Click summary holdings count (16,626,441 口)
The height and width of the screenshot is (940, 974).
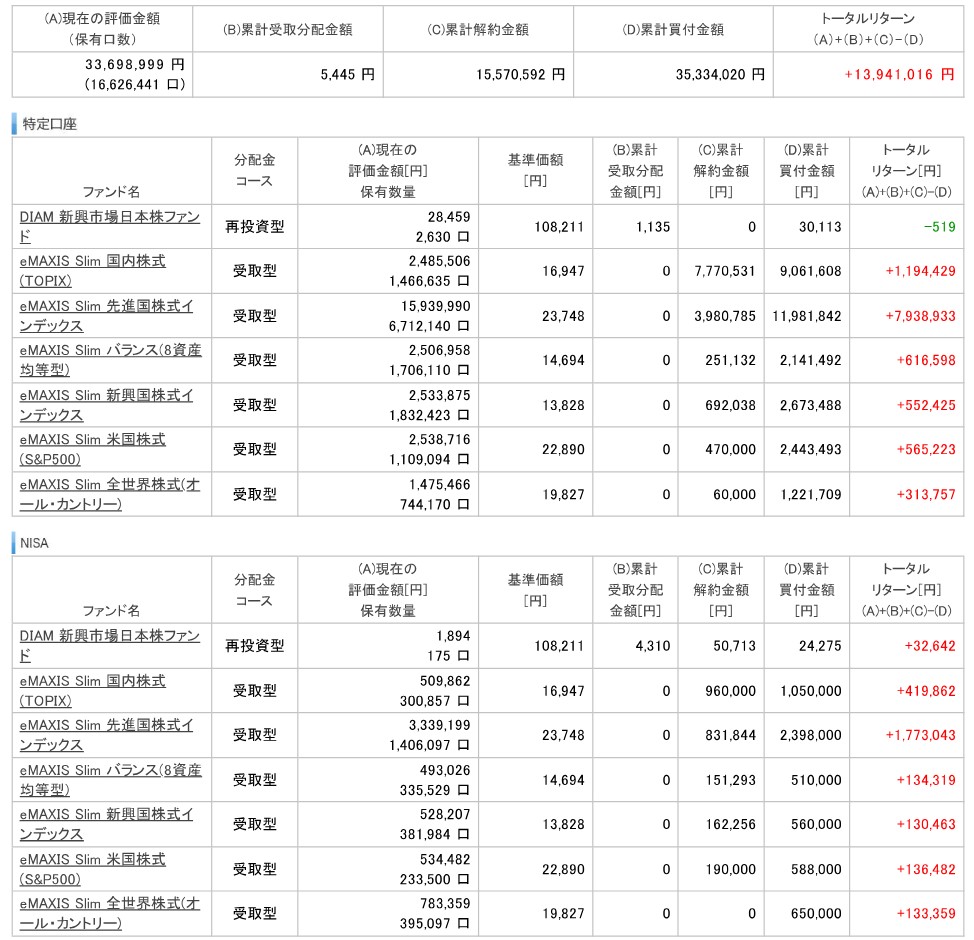click(135, 84)
